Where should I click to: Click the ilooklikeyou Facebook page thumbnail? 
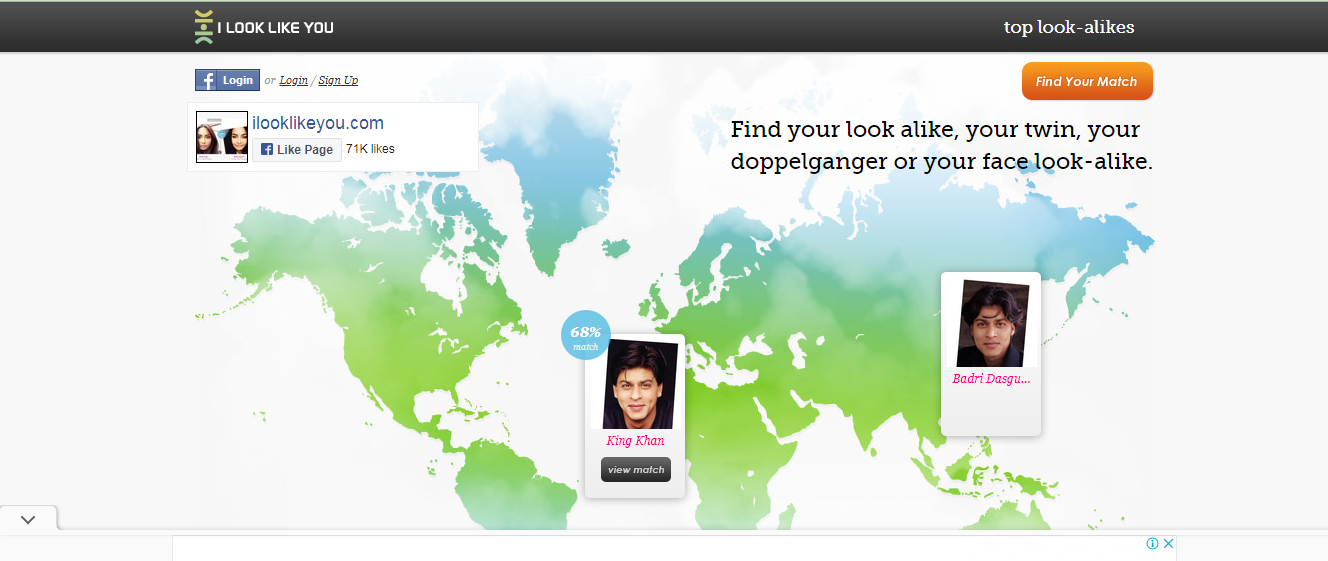[x=222, y=137]
